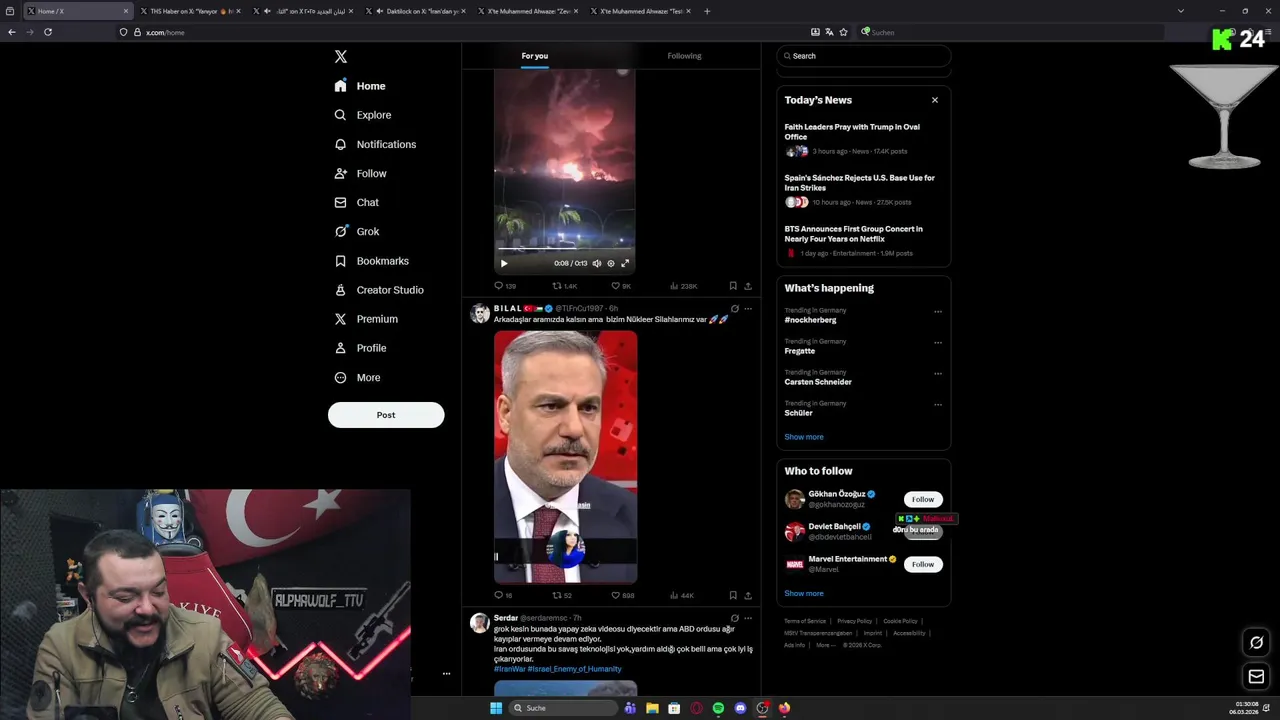View analytics of post with 238K views

pyautogui.click(x=684, y=286)
